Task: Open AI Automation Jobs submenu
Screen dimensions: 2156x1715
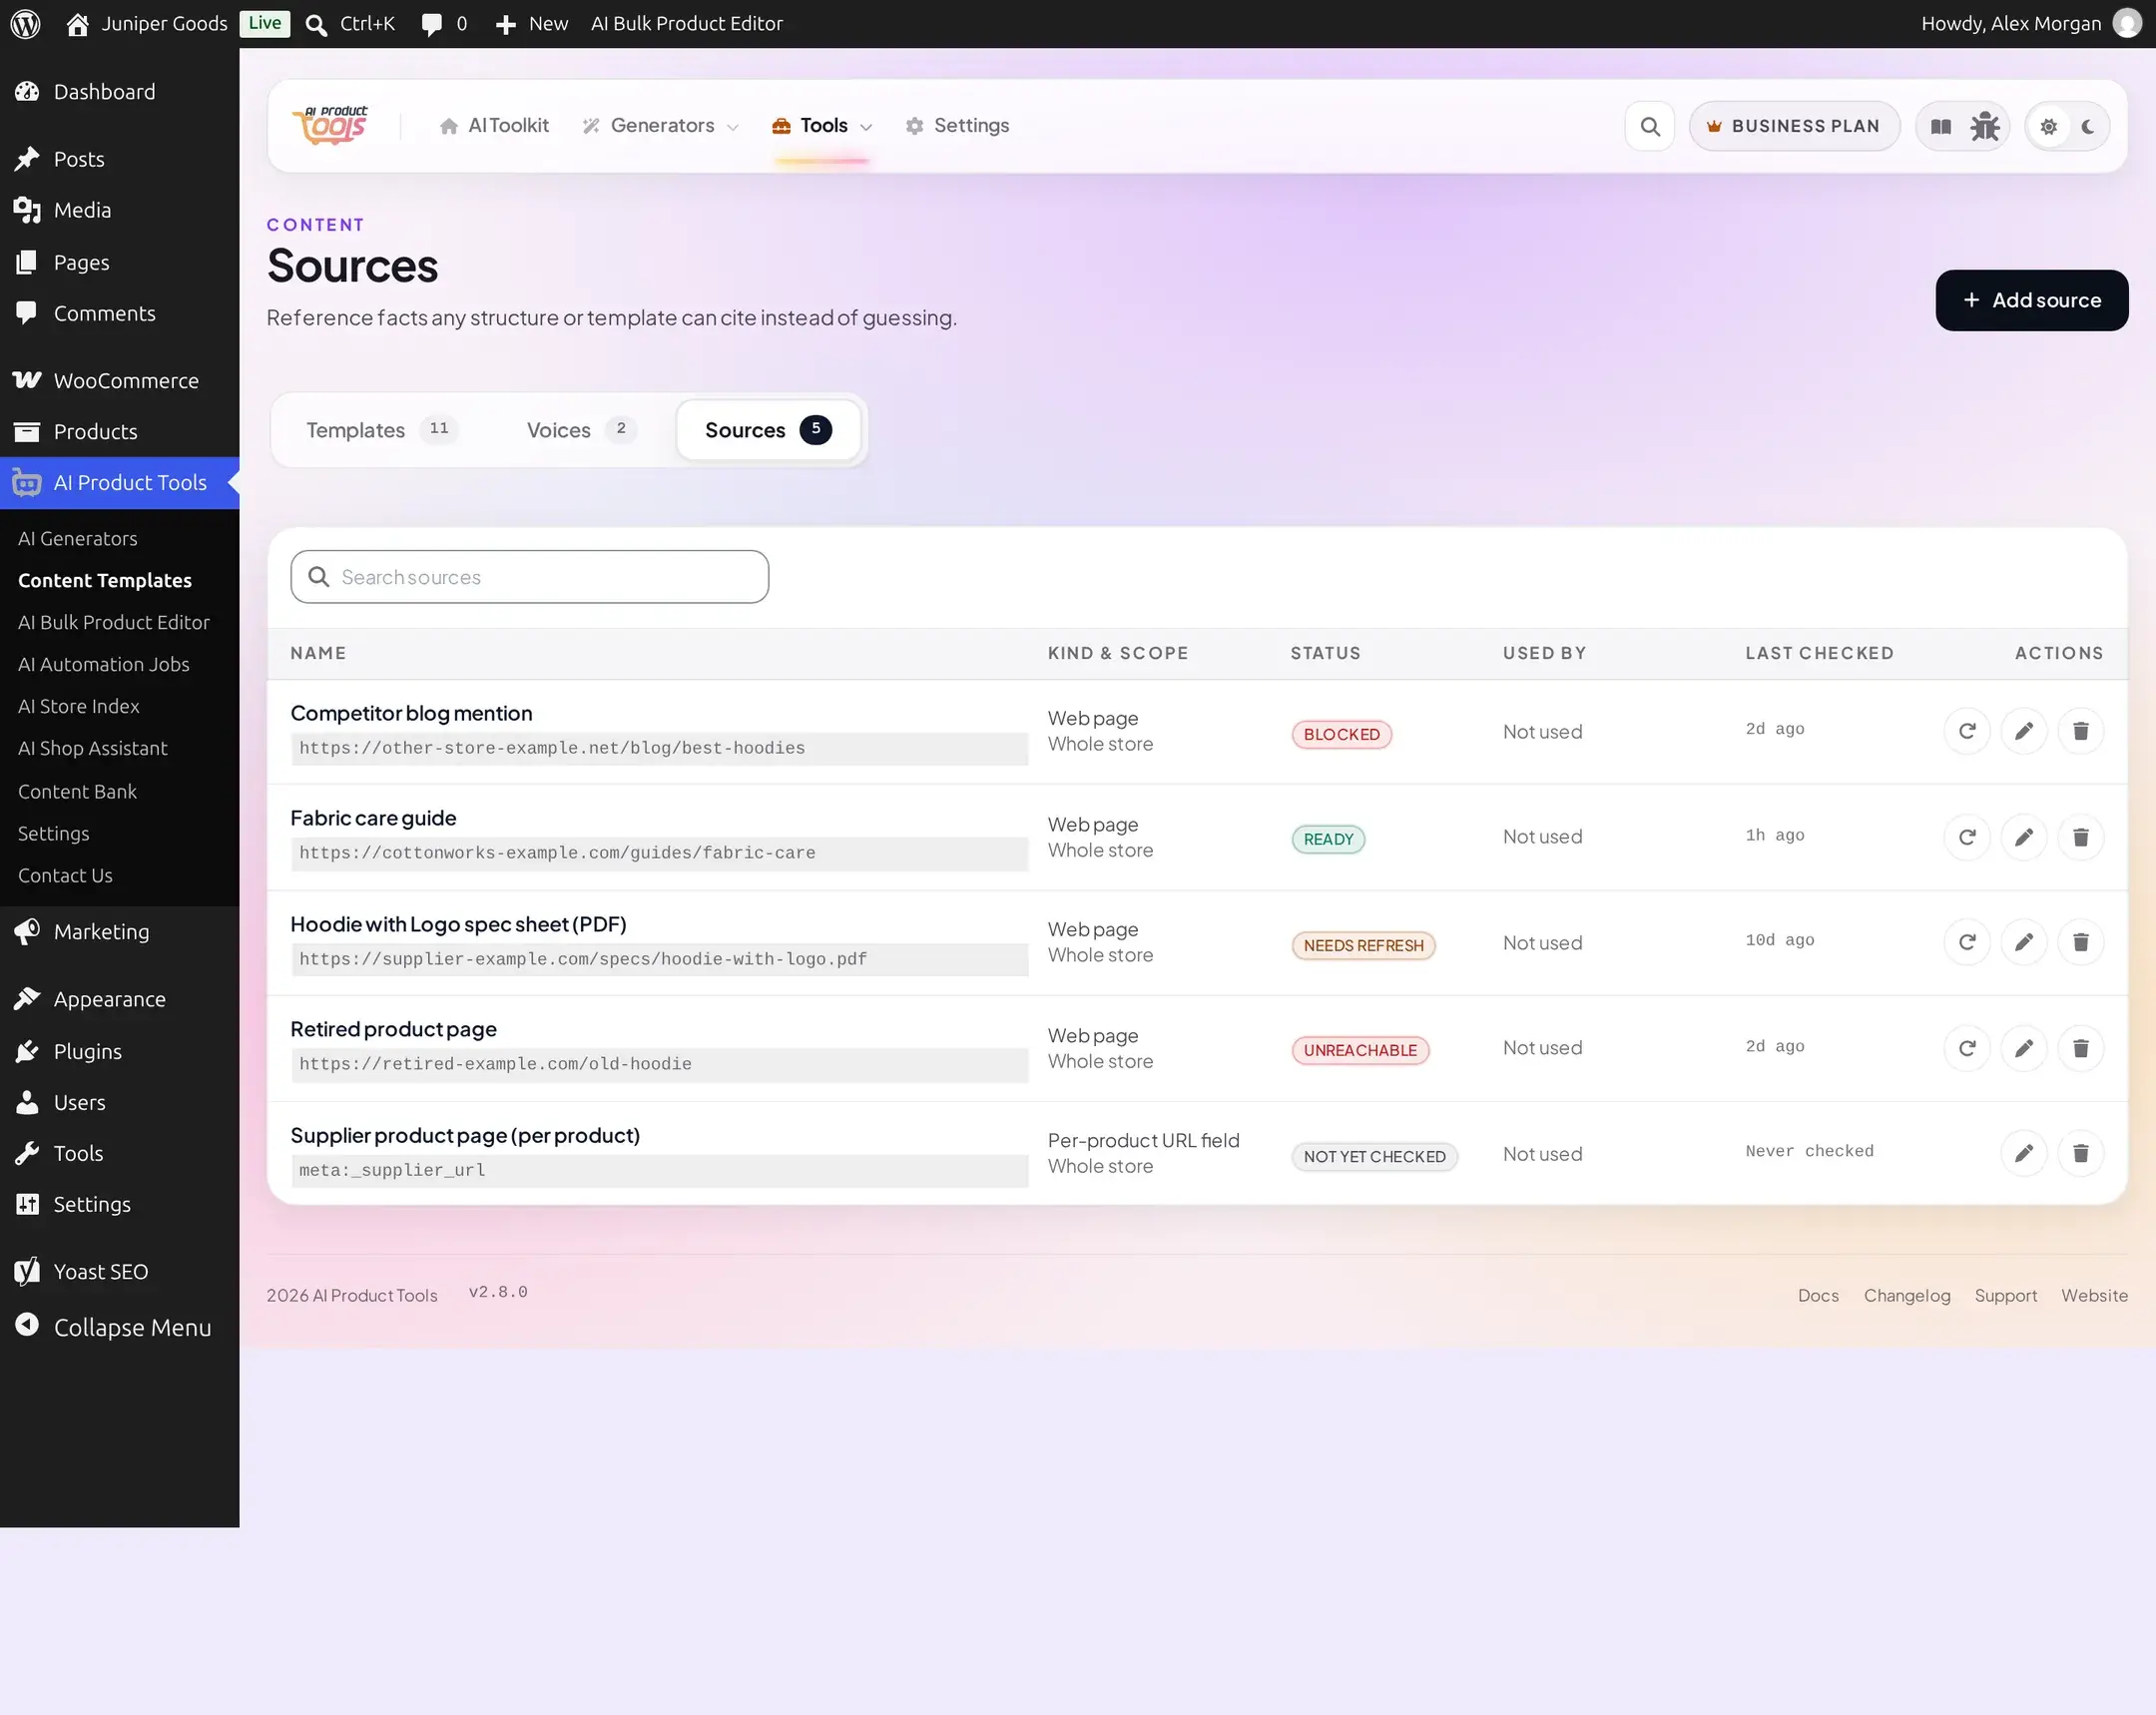Action: pyautogui.click(x=104, y=664)
